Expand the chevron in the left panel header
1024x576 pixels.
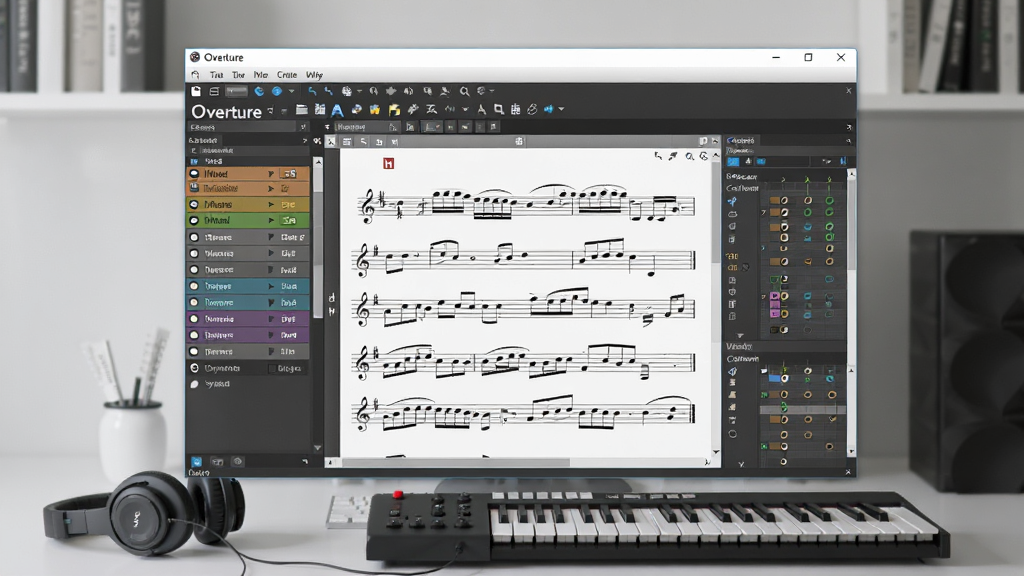(304, 140)
